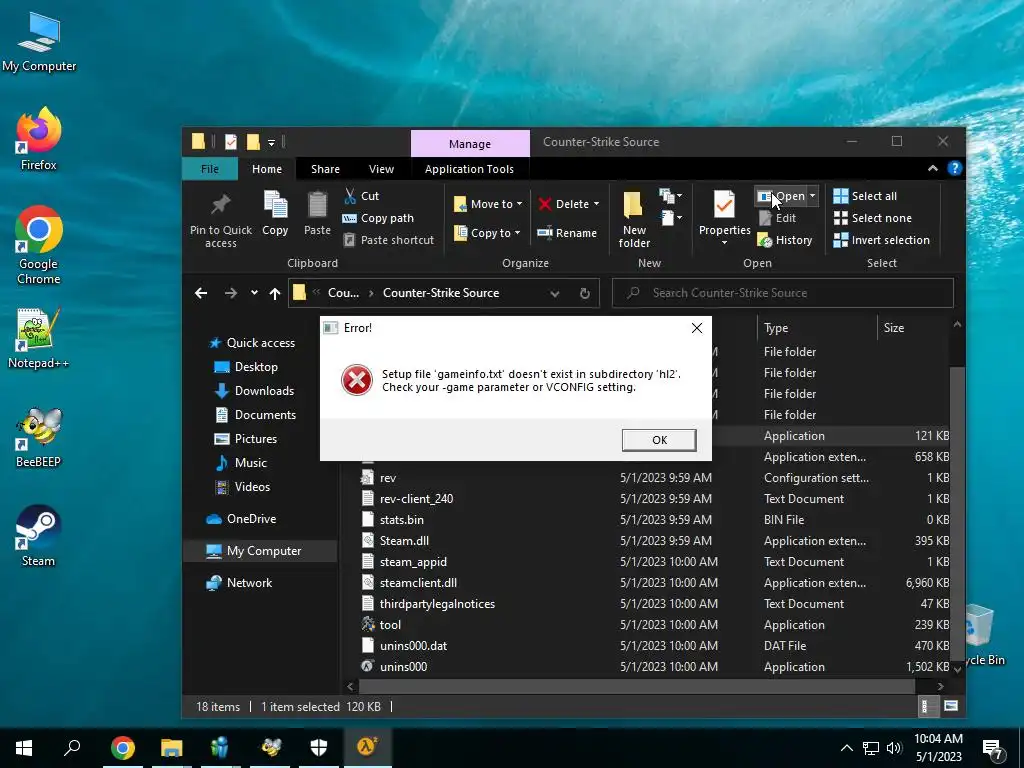The width and height of the screenshot is (1024, 768).
Task: Click Paste shortcut in the ribbon
Action: [389, 240]
